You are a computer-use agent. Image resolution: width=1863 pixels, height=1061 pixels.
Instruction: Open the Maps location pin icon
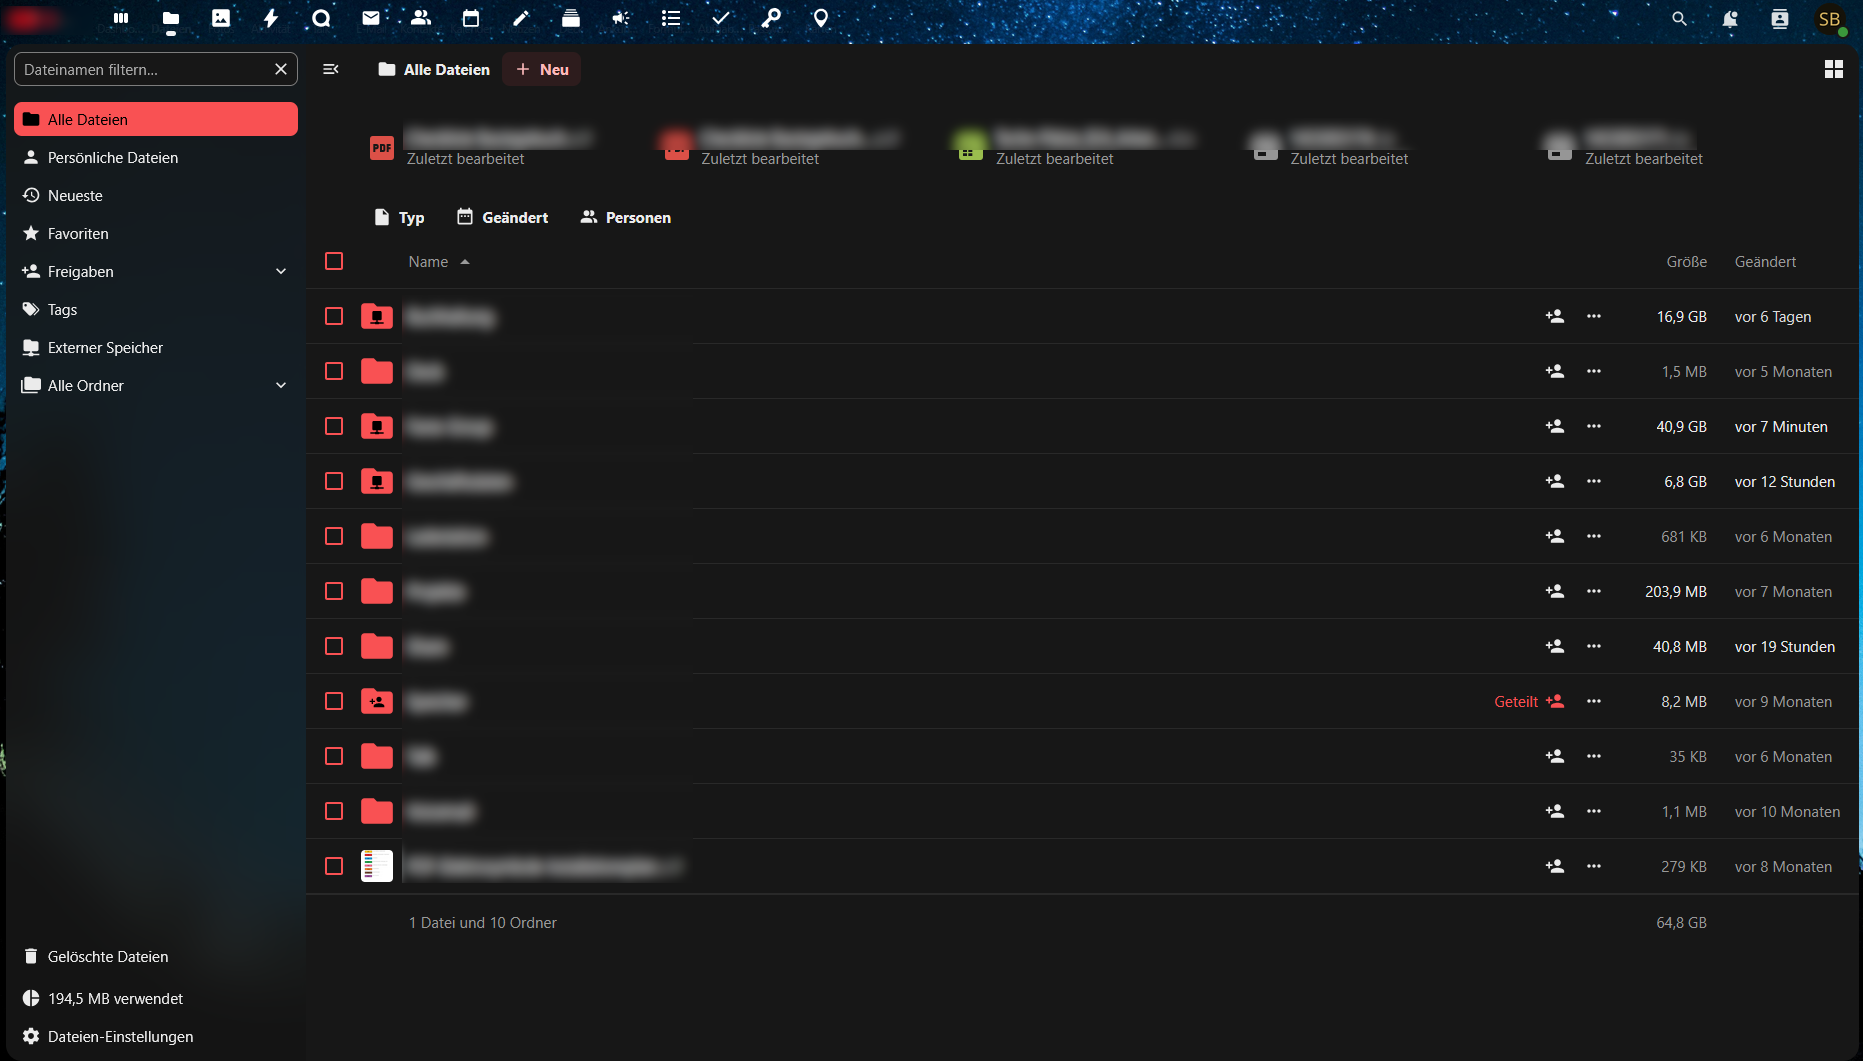click(x=821, y=18)
